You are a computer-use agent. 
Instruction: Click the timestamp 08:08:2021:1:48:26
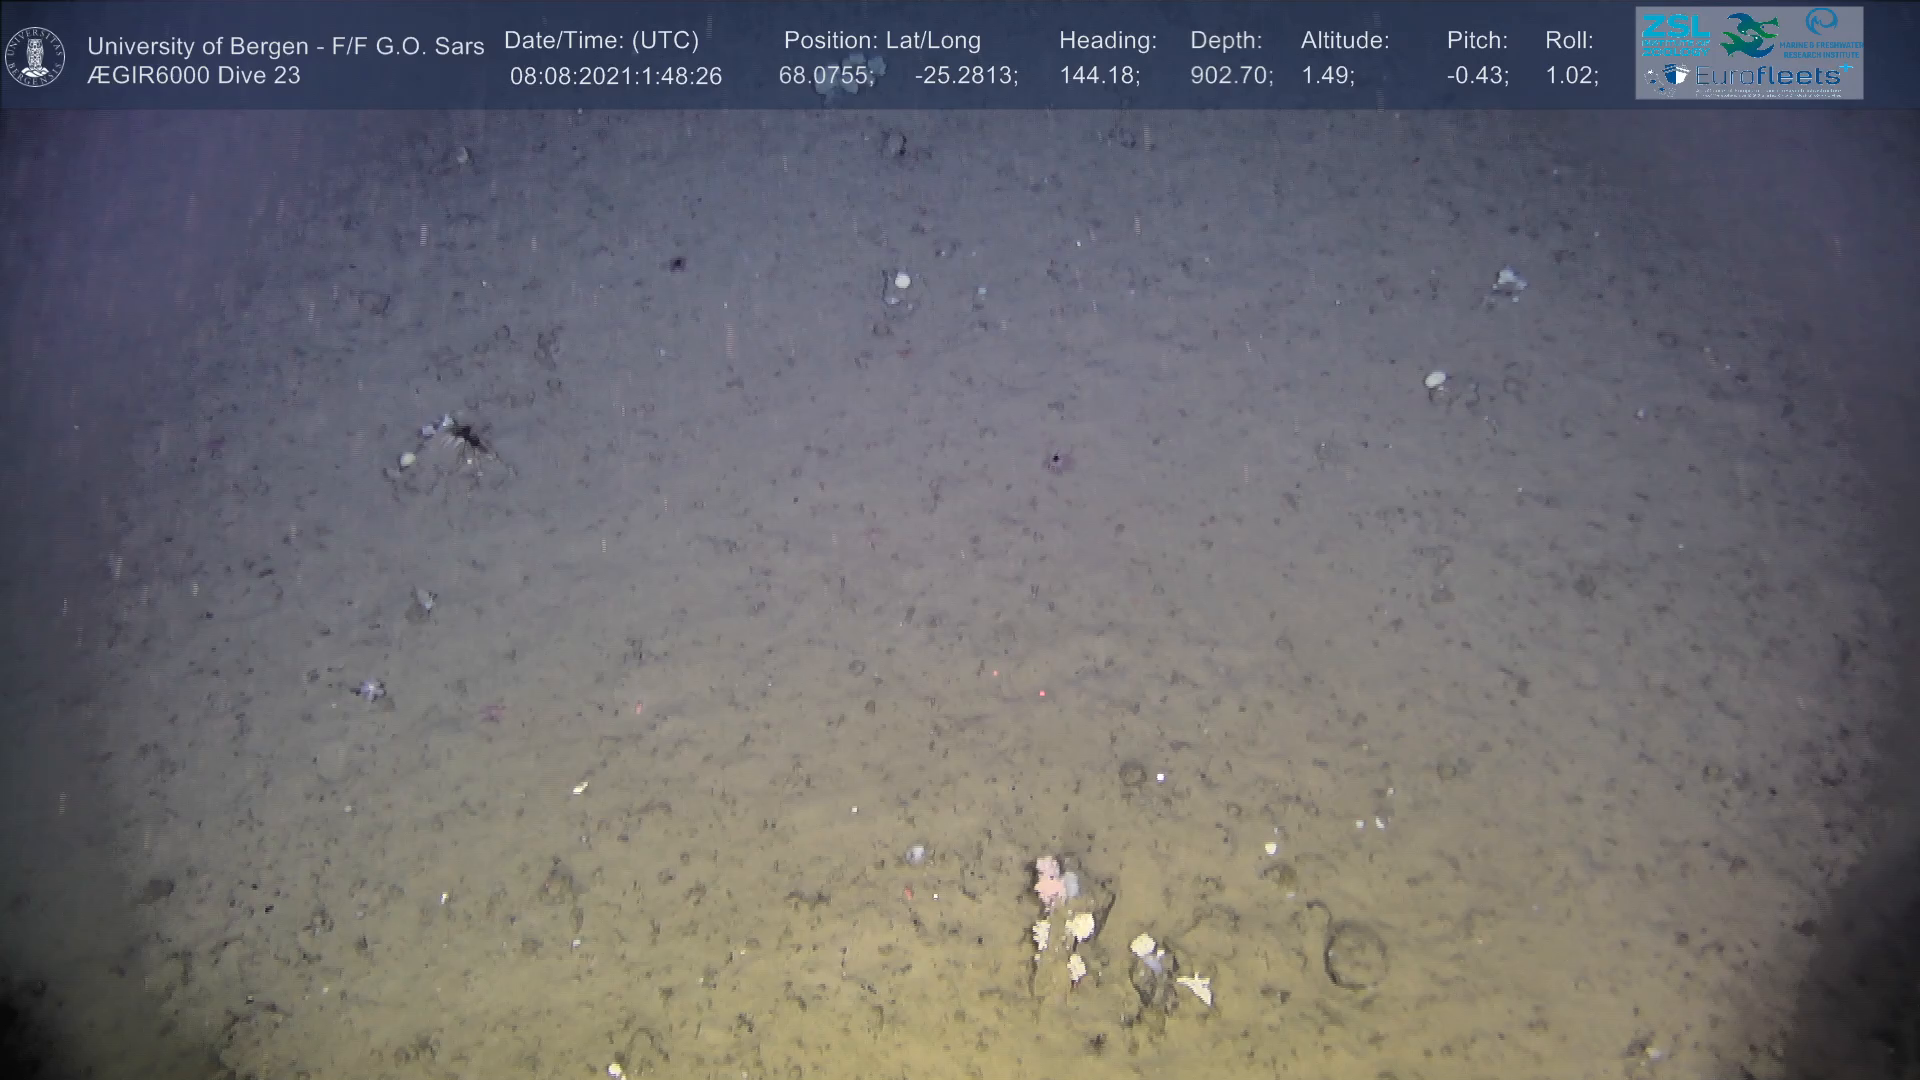tap(616, 76)
